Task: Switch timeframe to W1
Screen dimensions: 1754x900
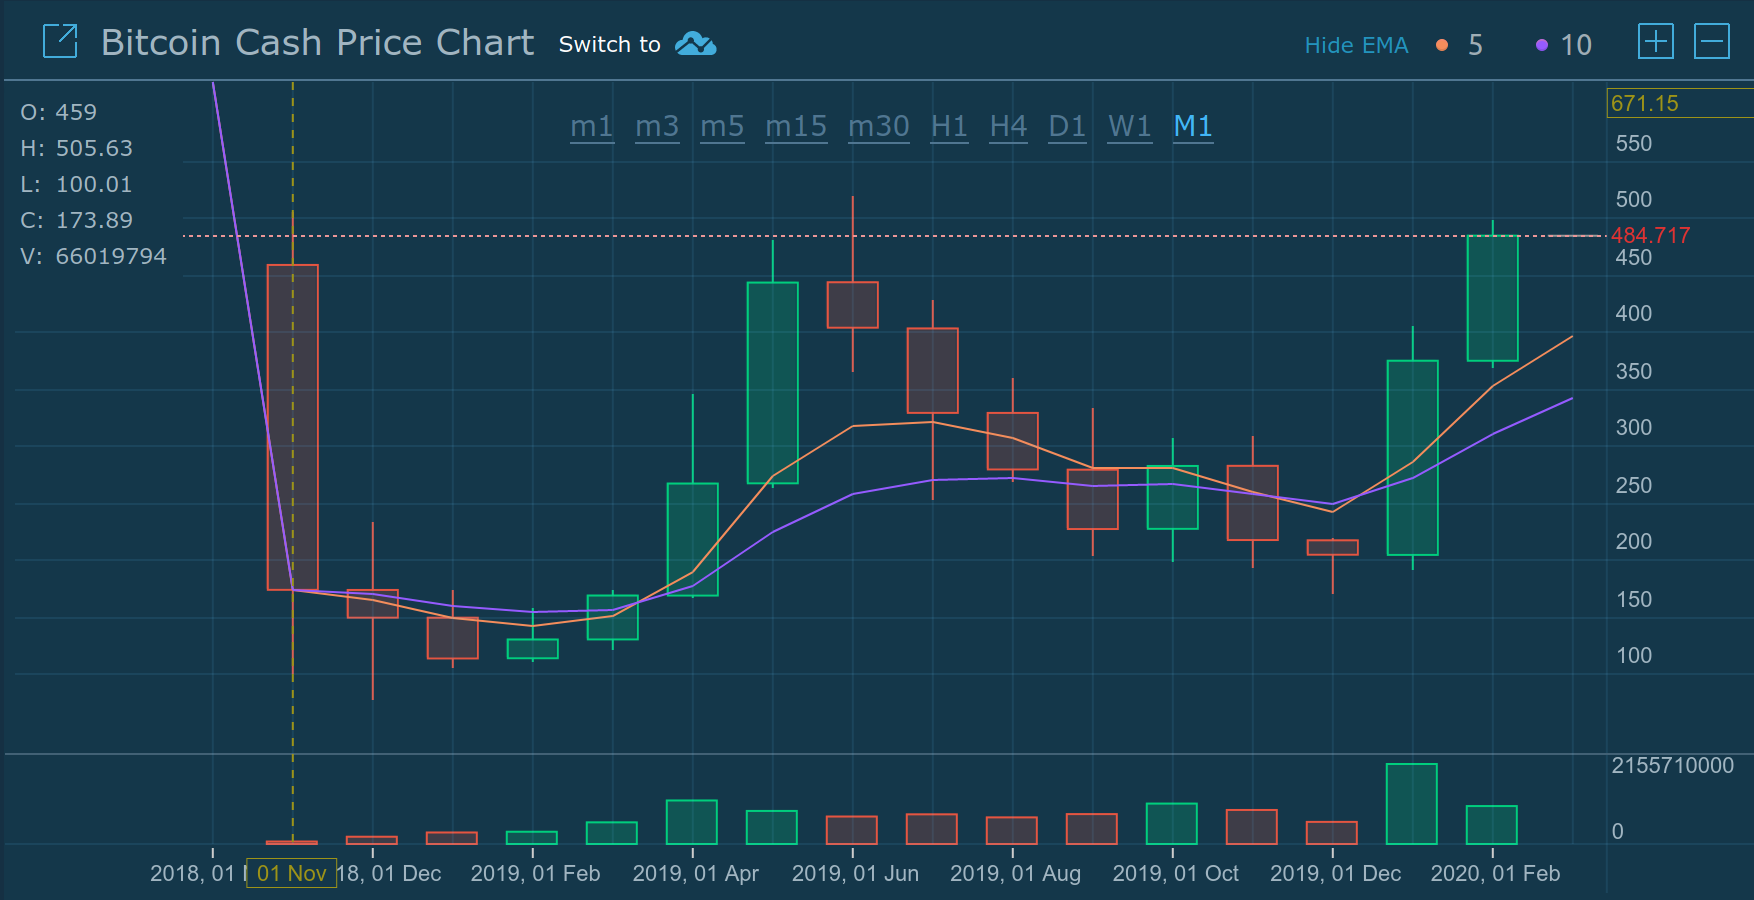Action: pos(1130,127)
